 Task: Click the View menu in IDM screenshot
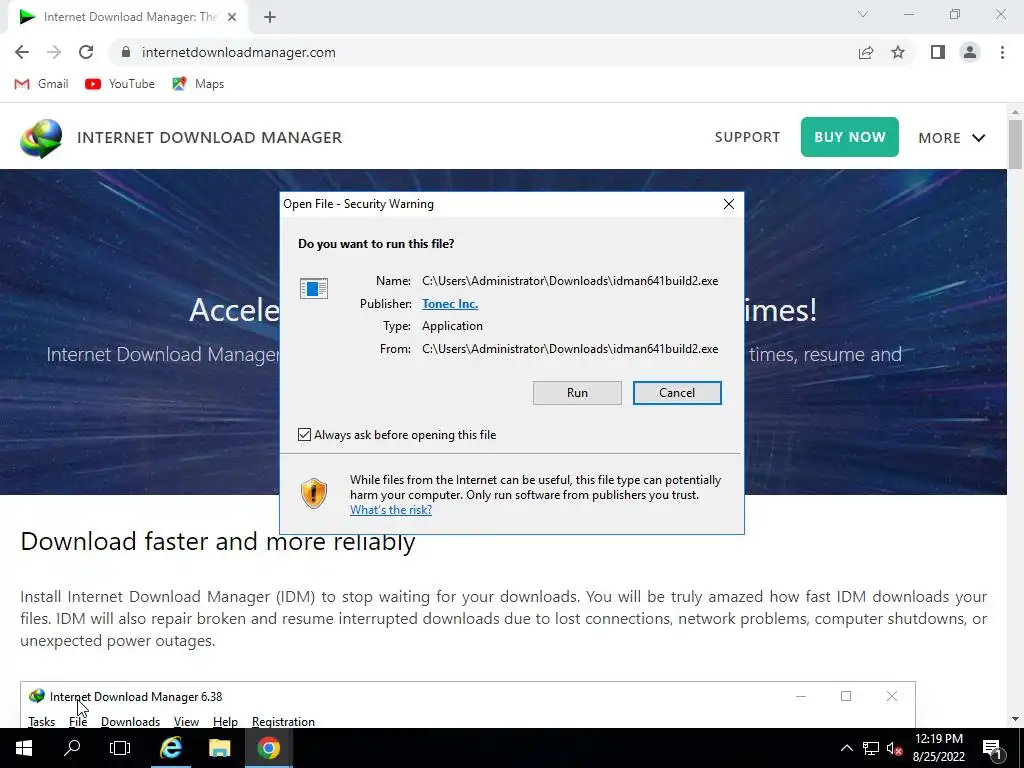click(x=186, y=722)
